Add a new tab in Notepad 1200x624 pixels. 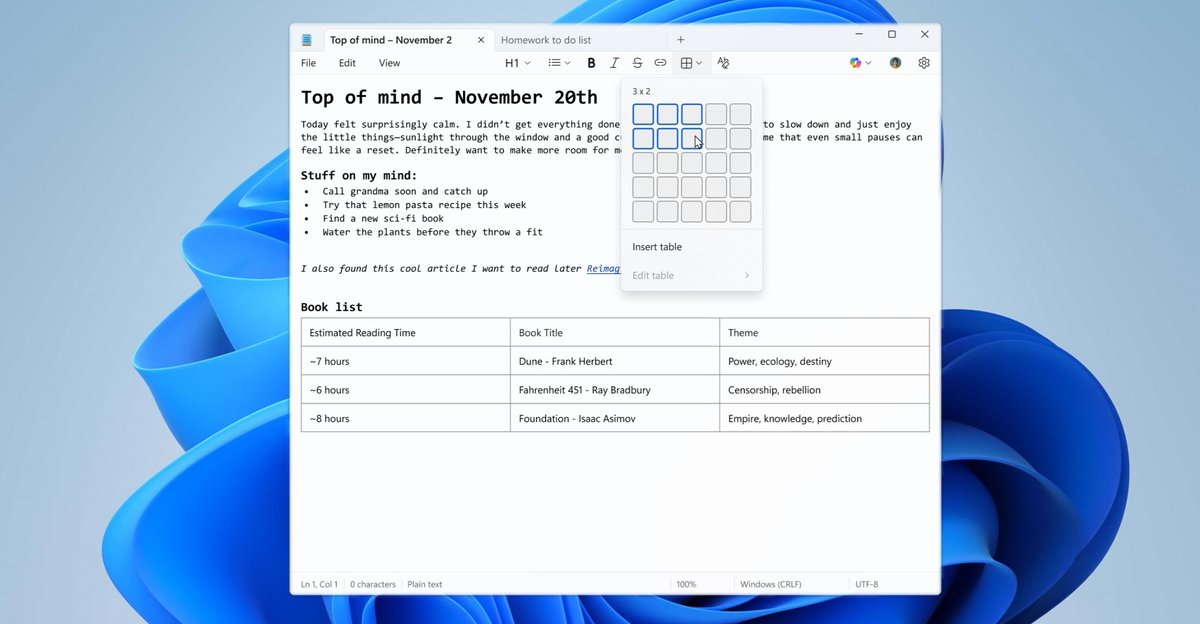(681, 39)
